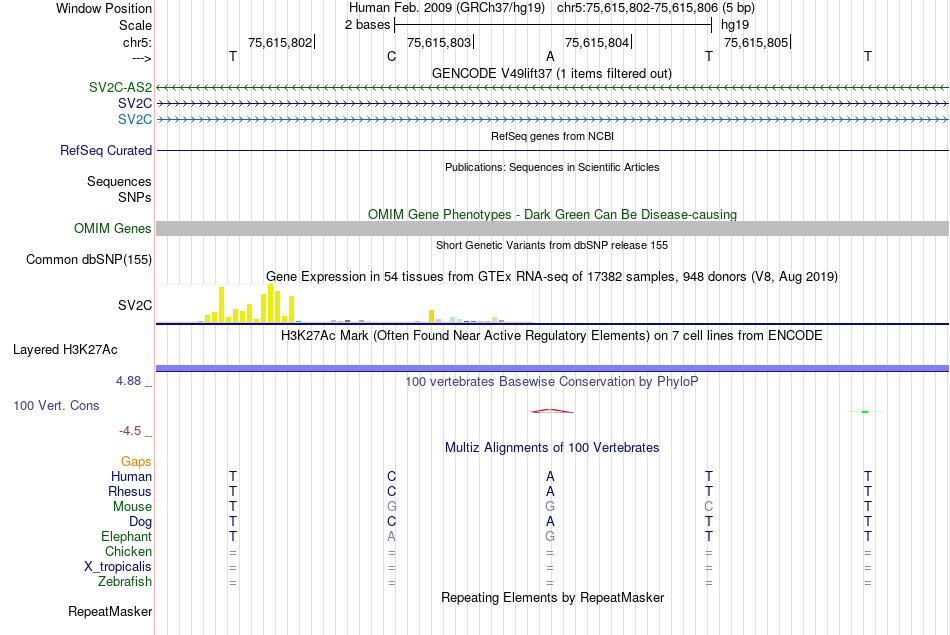Click the Scale label
The height and width of the screenshot is (635, 950).
coord(135,25)
